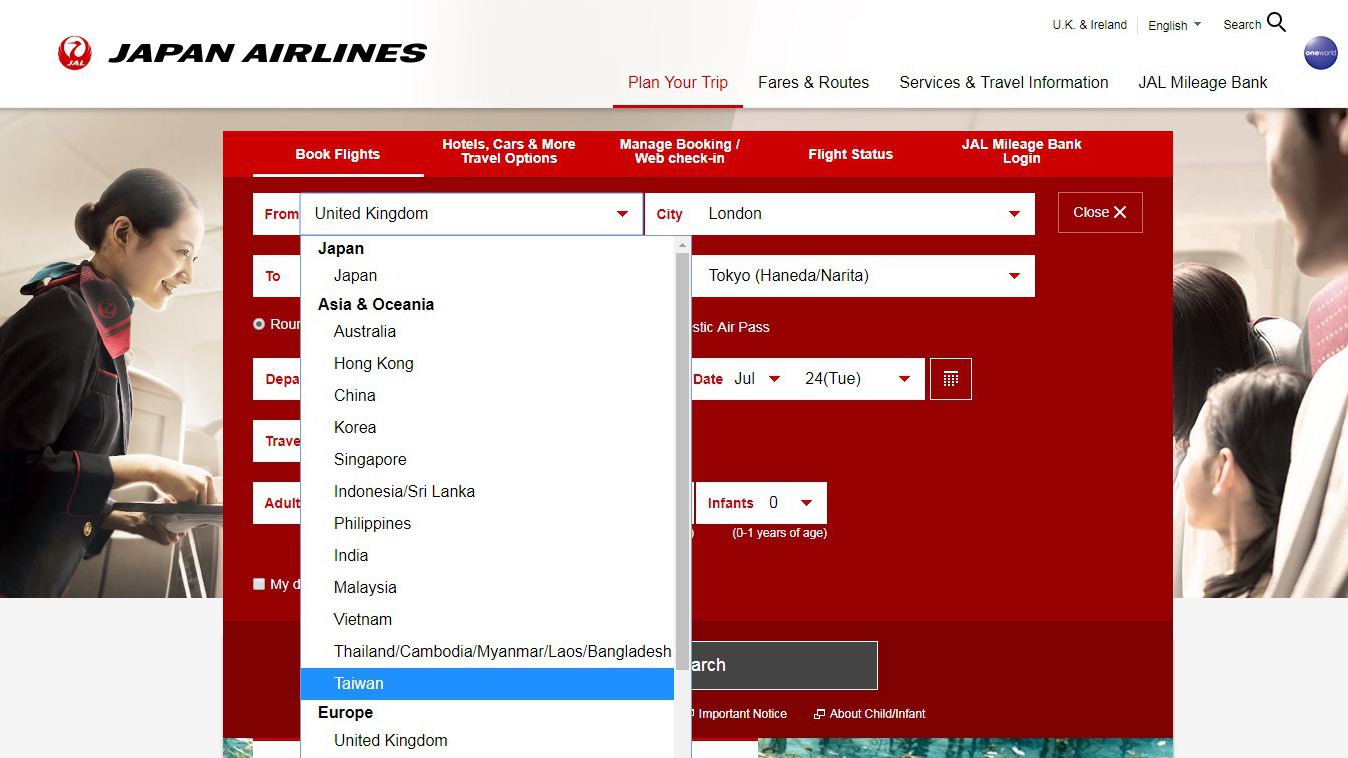Click the search magnifier icon
Image resolution: width=1348 pixels, height=758 pixels.
point(1276,23)
